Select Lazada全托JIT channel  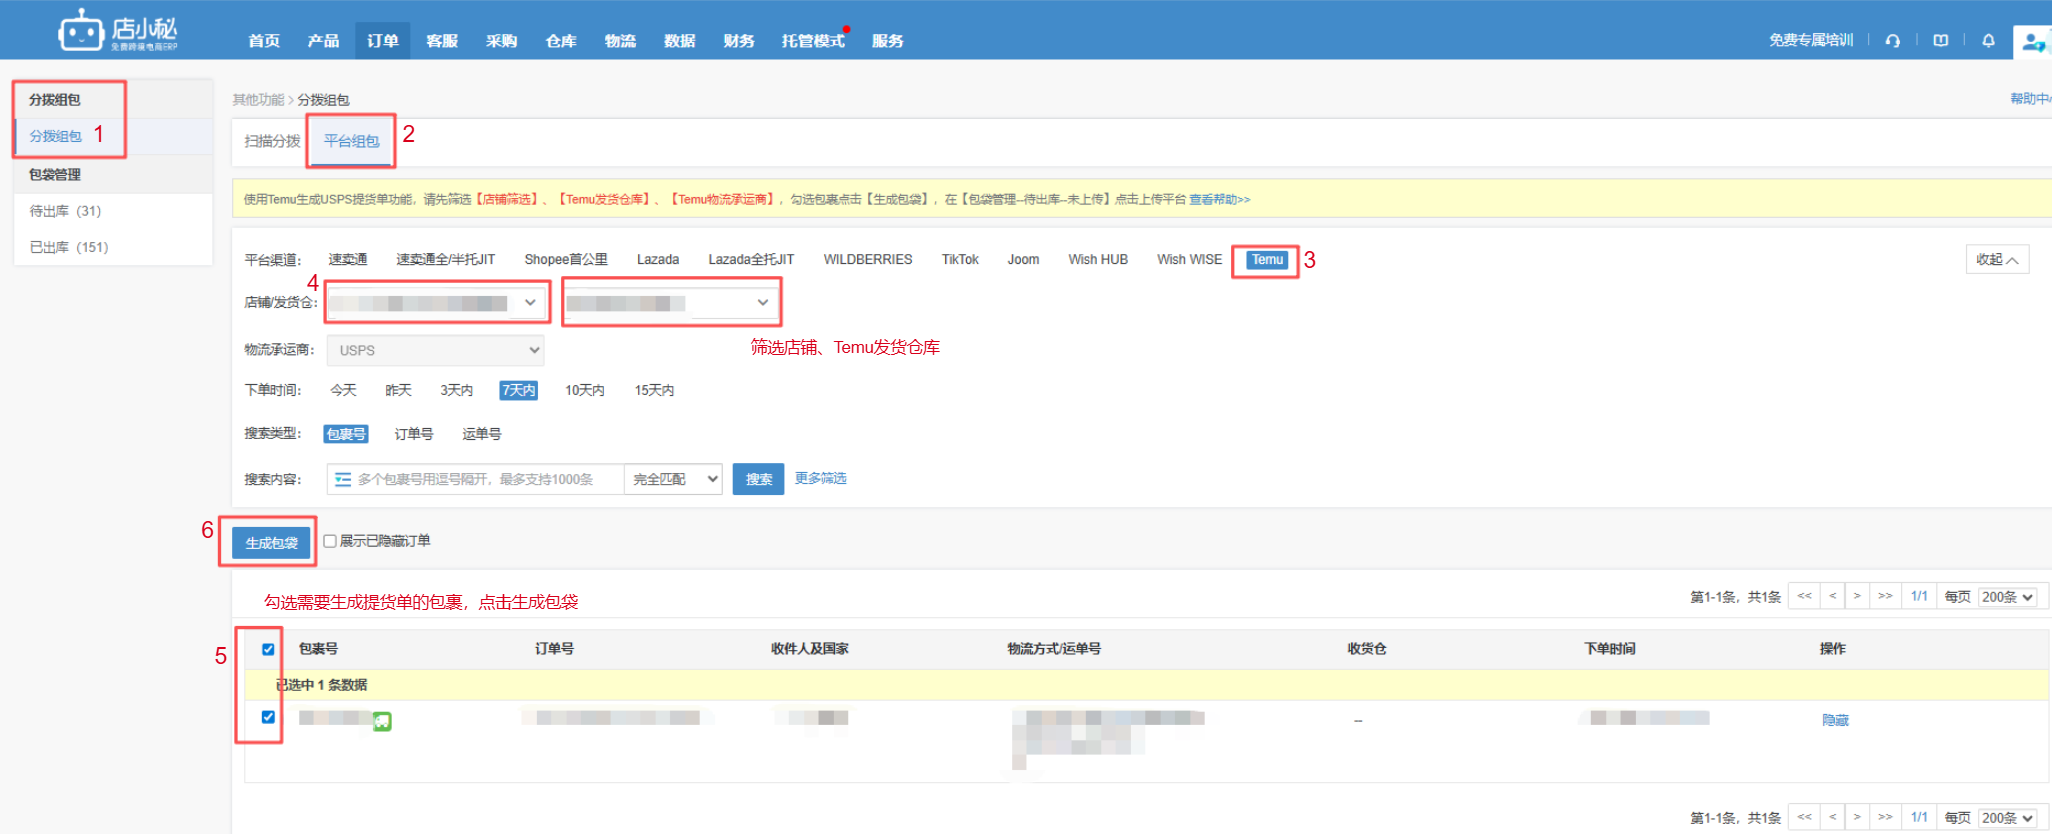click(x=751, y=259)
